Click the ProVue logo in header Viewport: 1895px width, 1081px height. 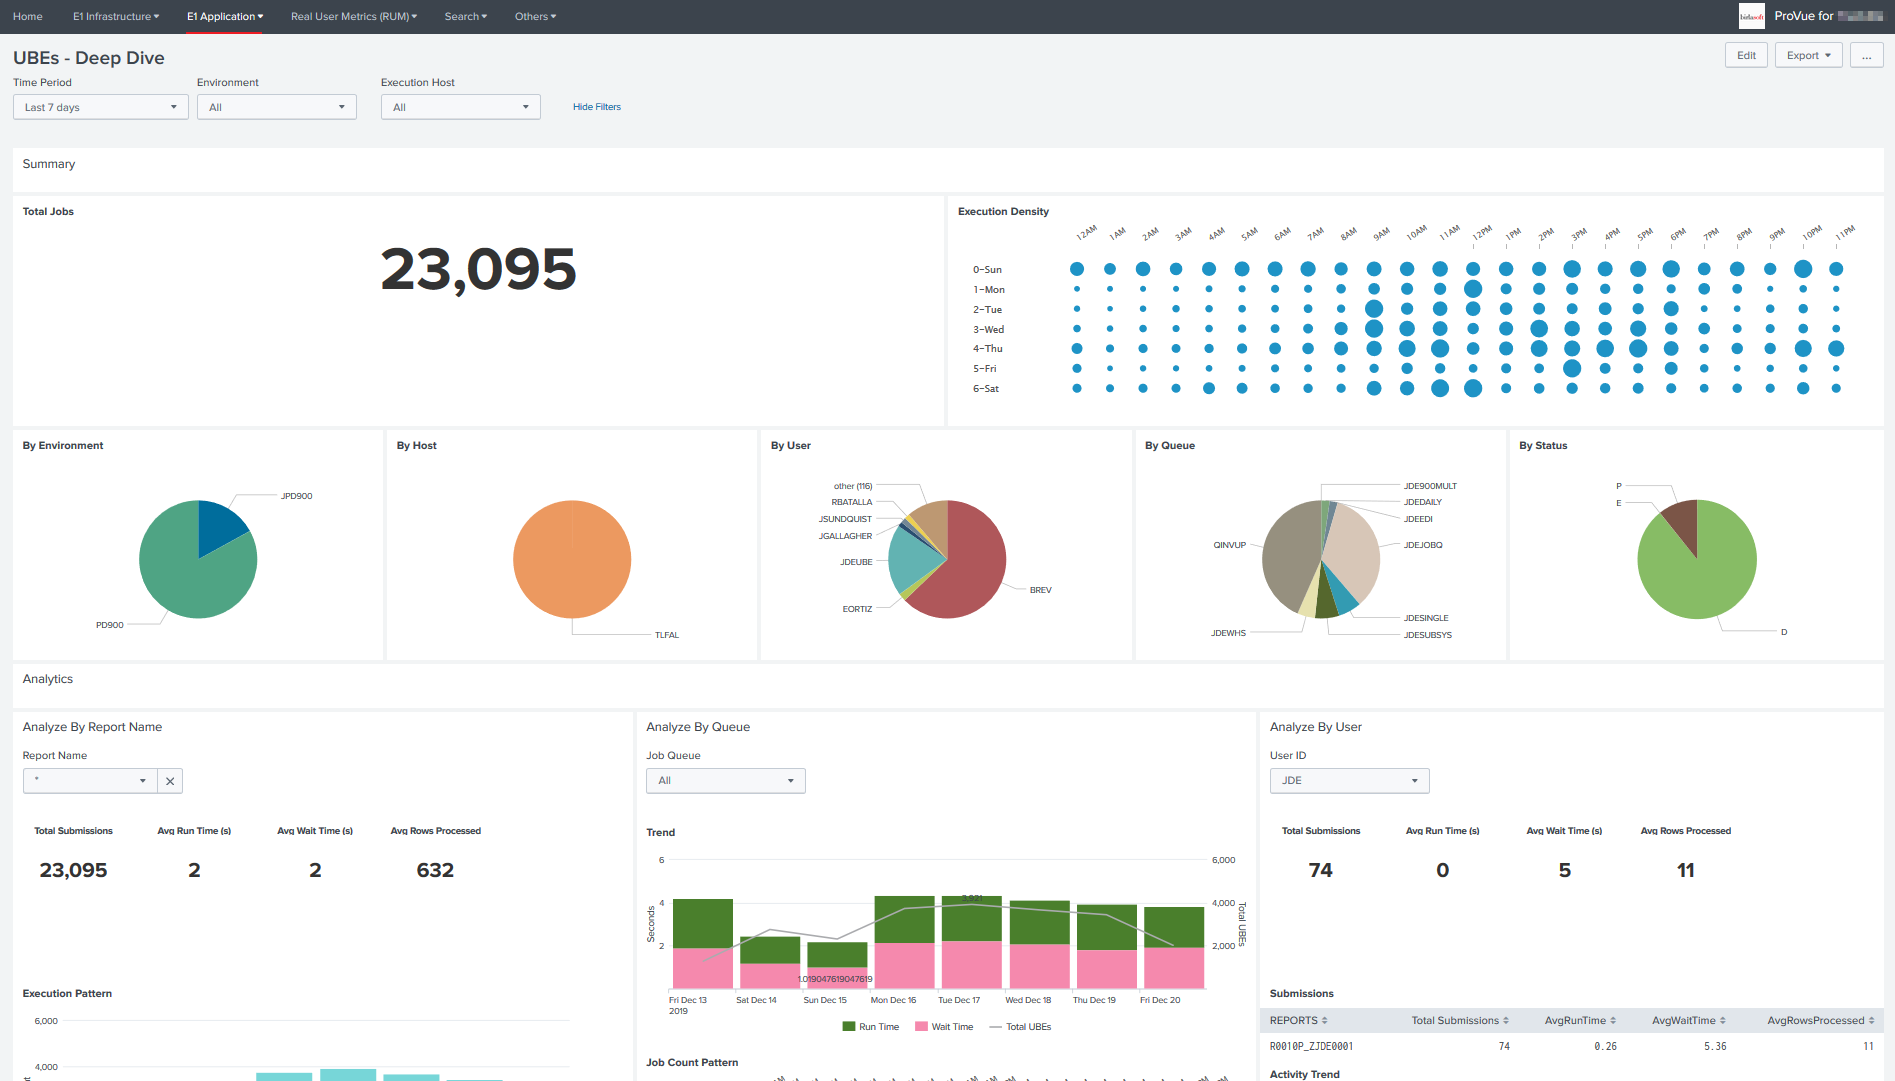point(1752,16)
